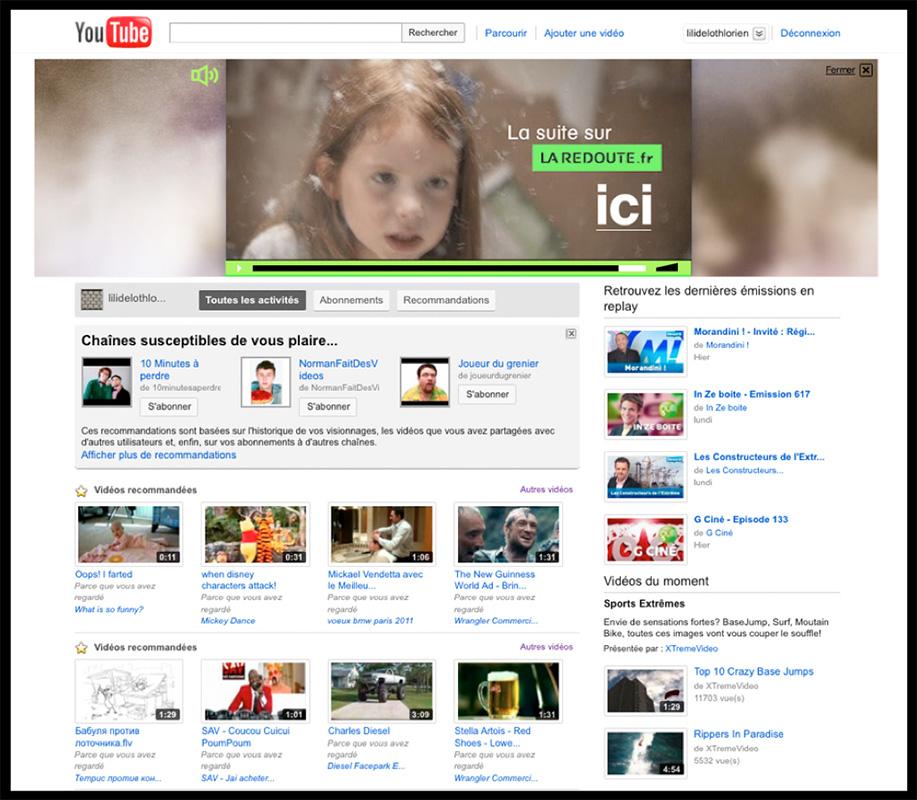Open The New Guinness World Ad thumbnail

coord(508,534)
